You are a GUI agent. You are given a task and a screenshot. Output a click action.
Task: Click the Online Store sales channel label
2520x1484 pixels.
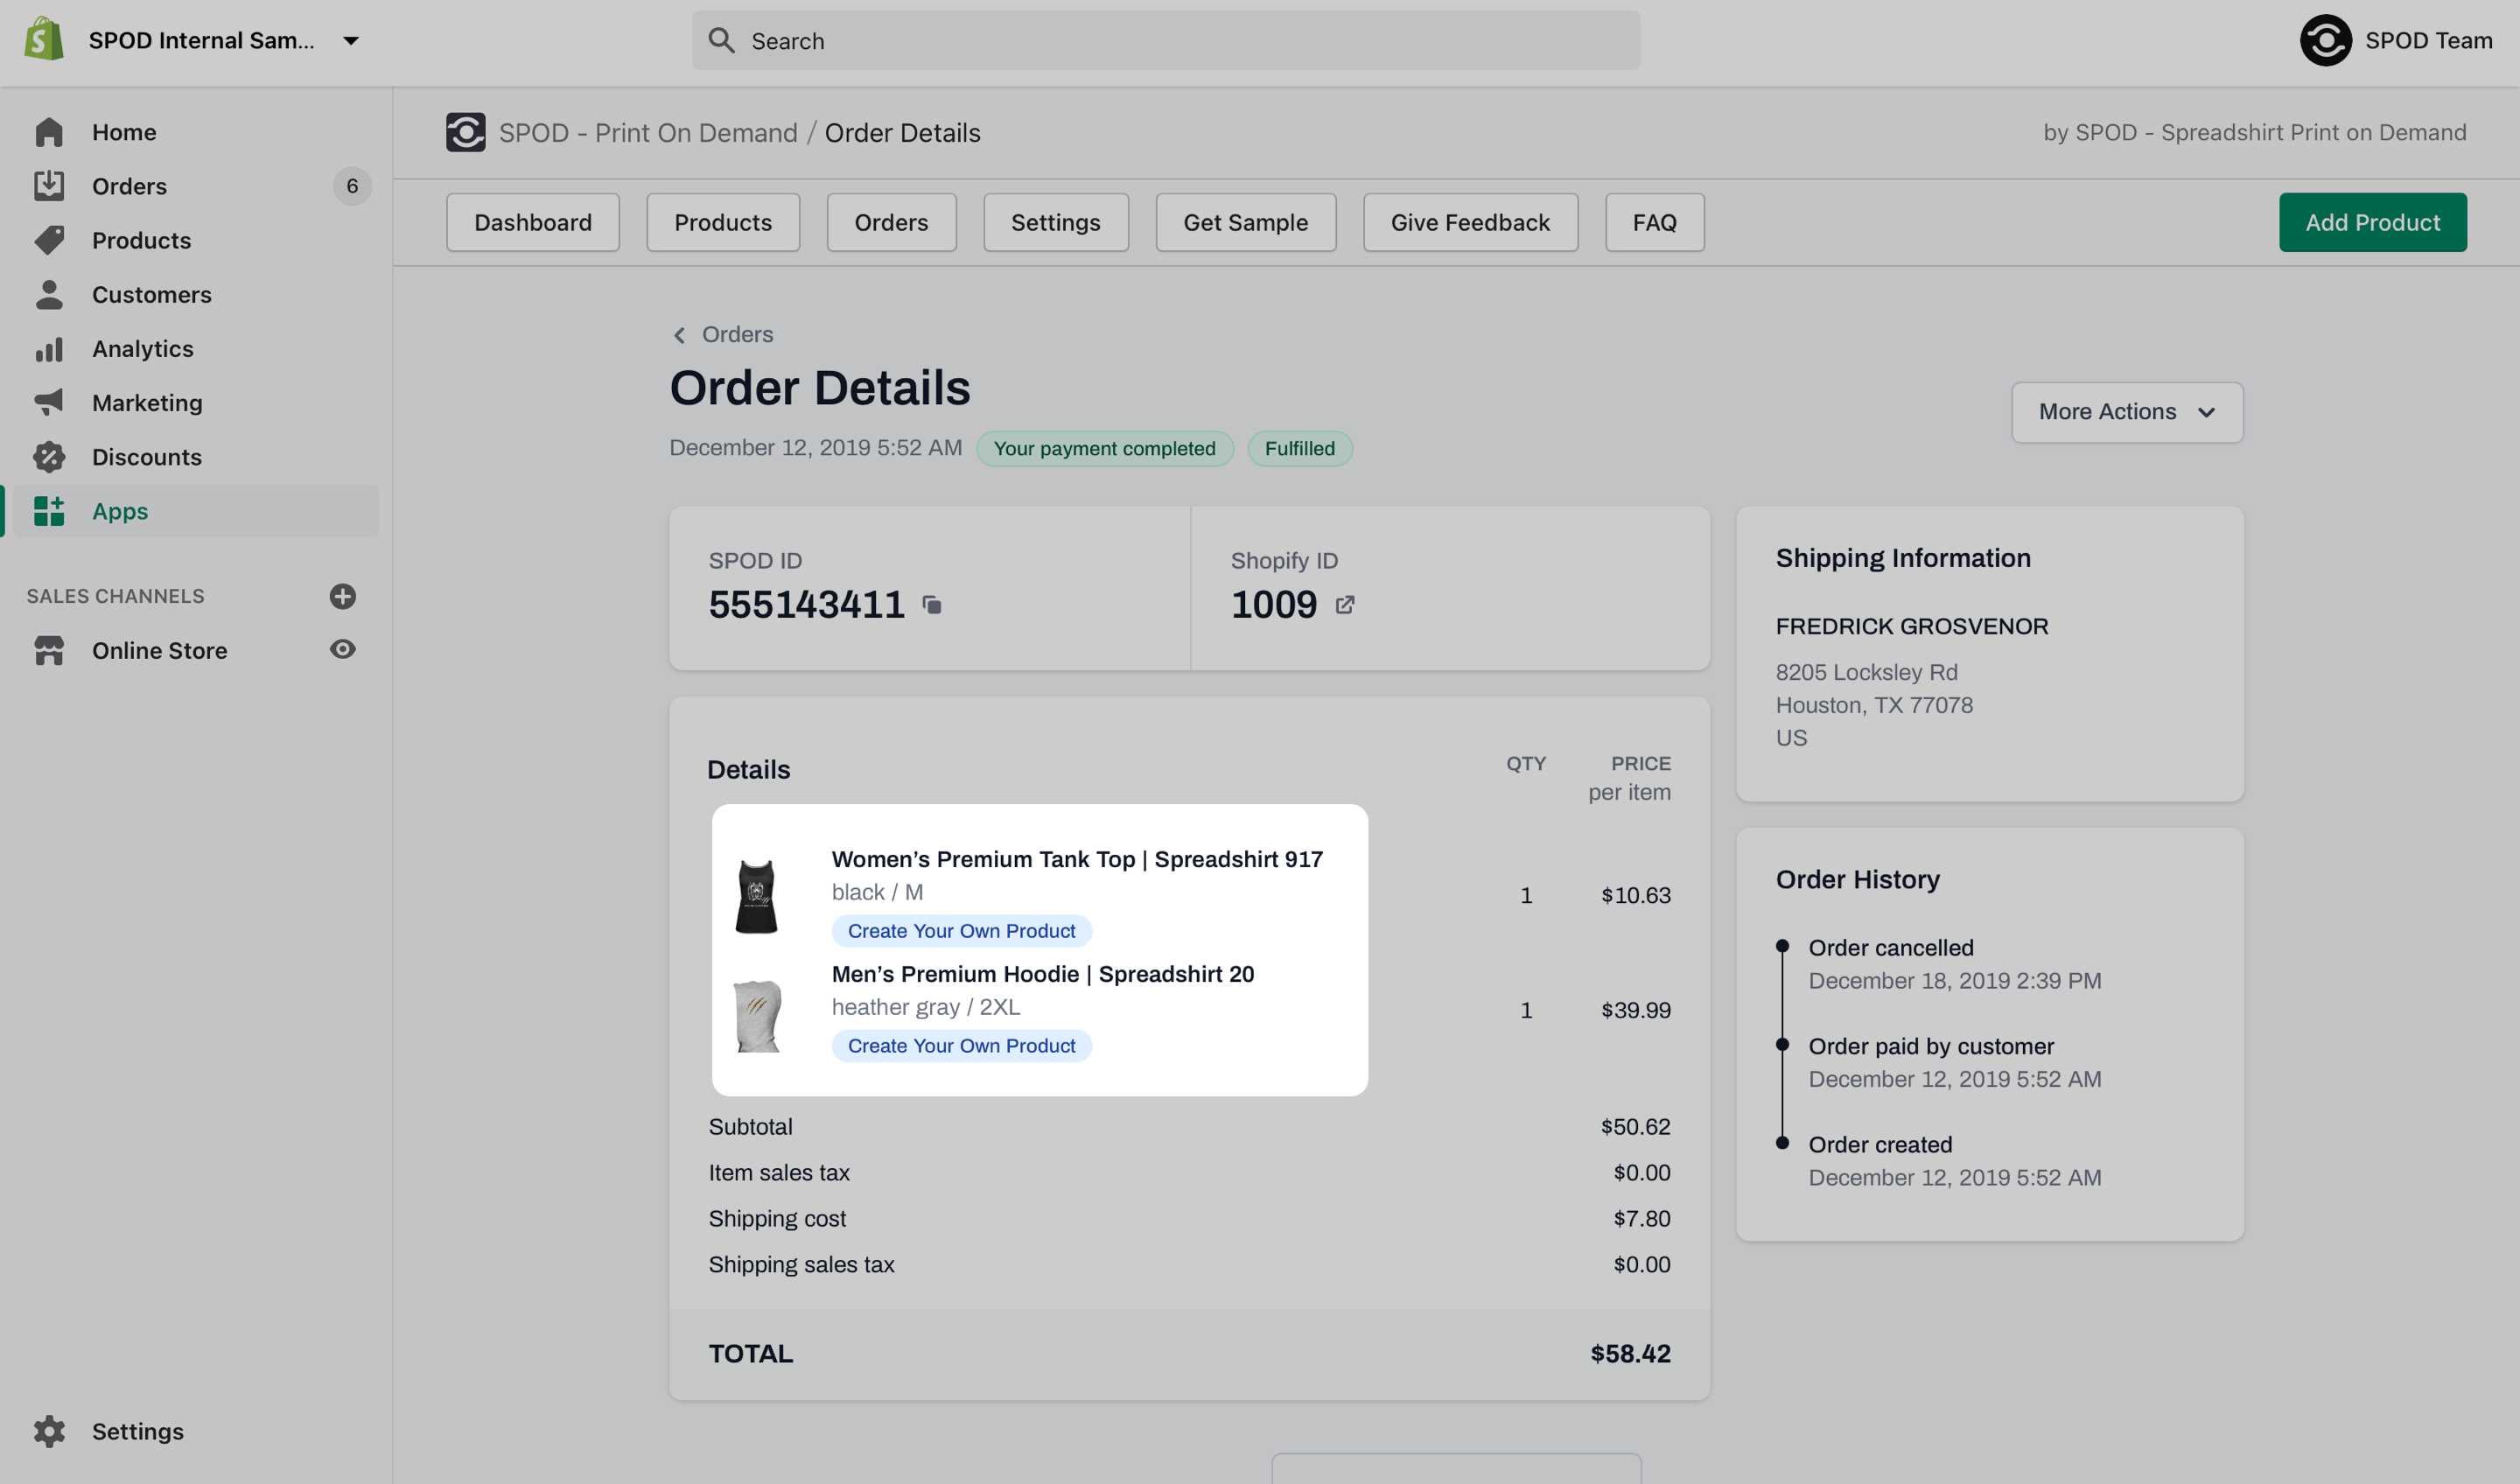160,650
